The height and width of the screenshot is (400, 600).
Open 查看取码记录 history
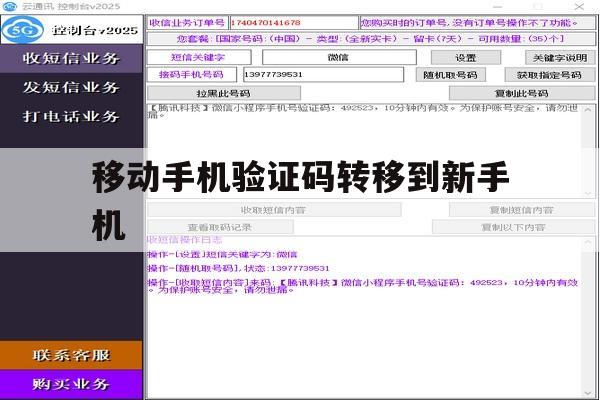[x=220, y=227]
